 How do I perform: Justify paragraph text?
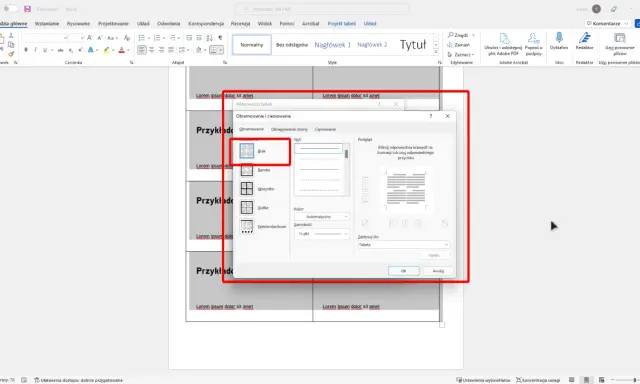pos(171,50)
